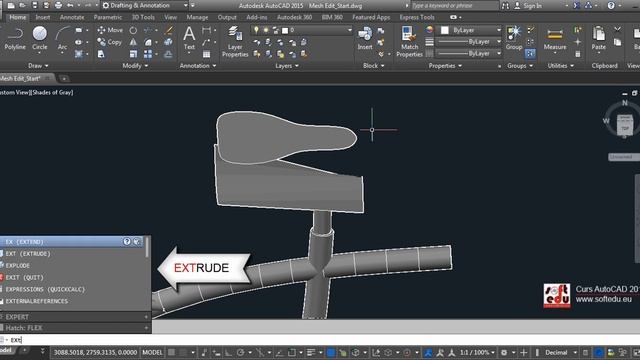Toggle MODEL space button in status bar
640x360 pixels.
(152, 352)
